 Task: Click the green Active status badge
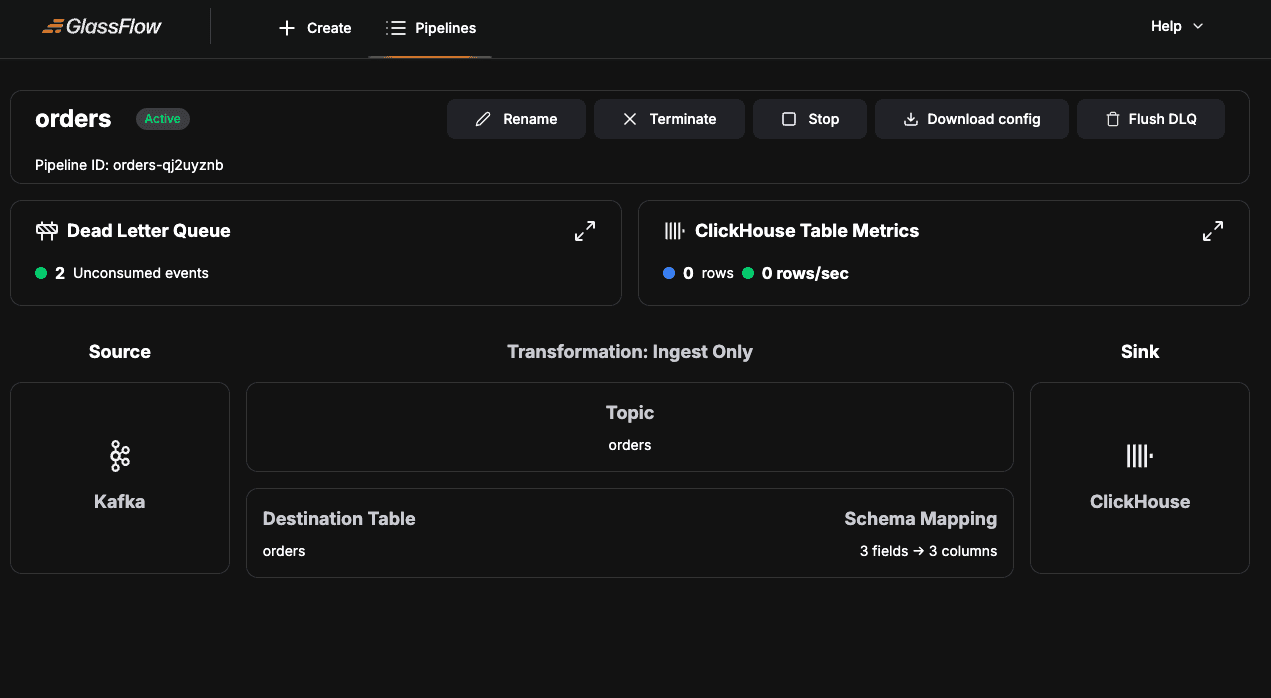tap(162, 118)
